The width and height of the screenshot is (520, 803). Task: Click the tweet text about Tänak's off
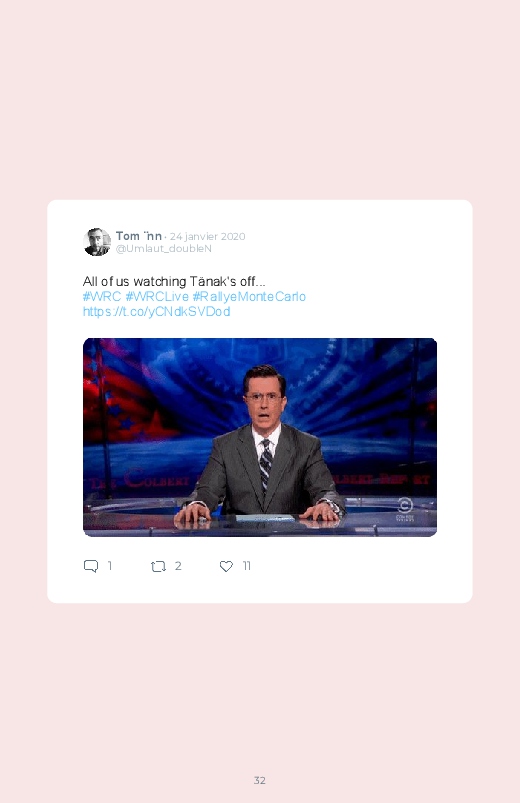click(x=174, y=281)
